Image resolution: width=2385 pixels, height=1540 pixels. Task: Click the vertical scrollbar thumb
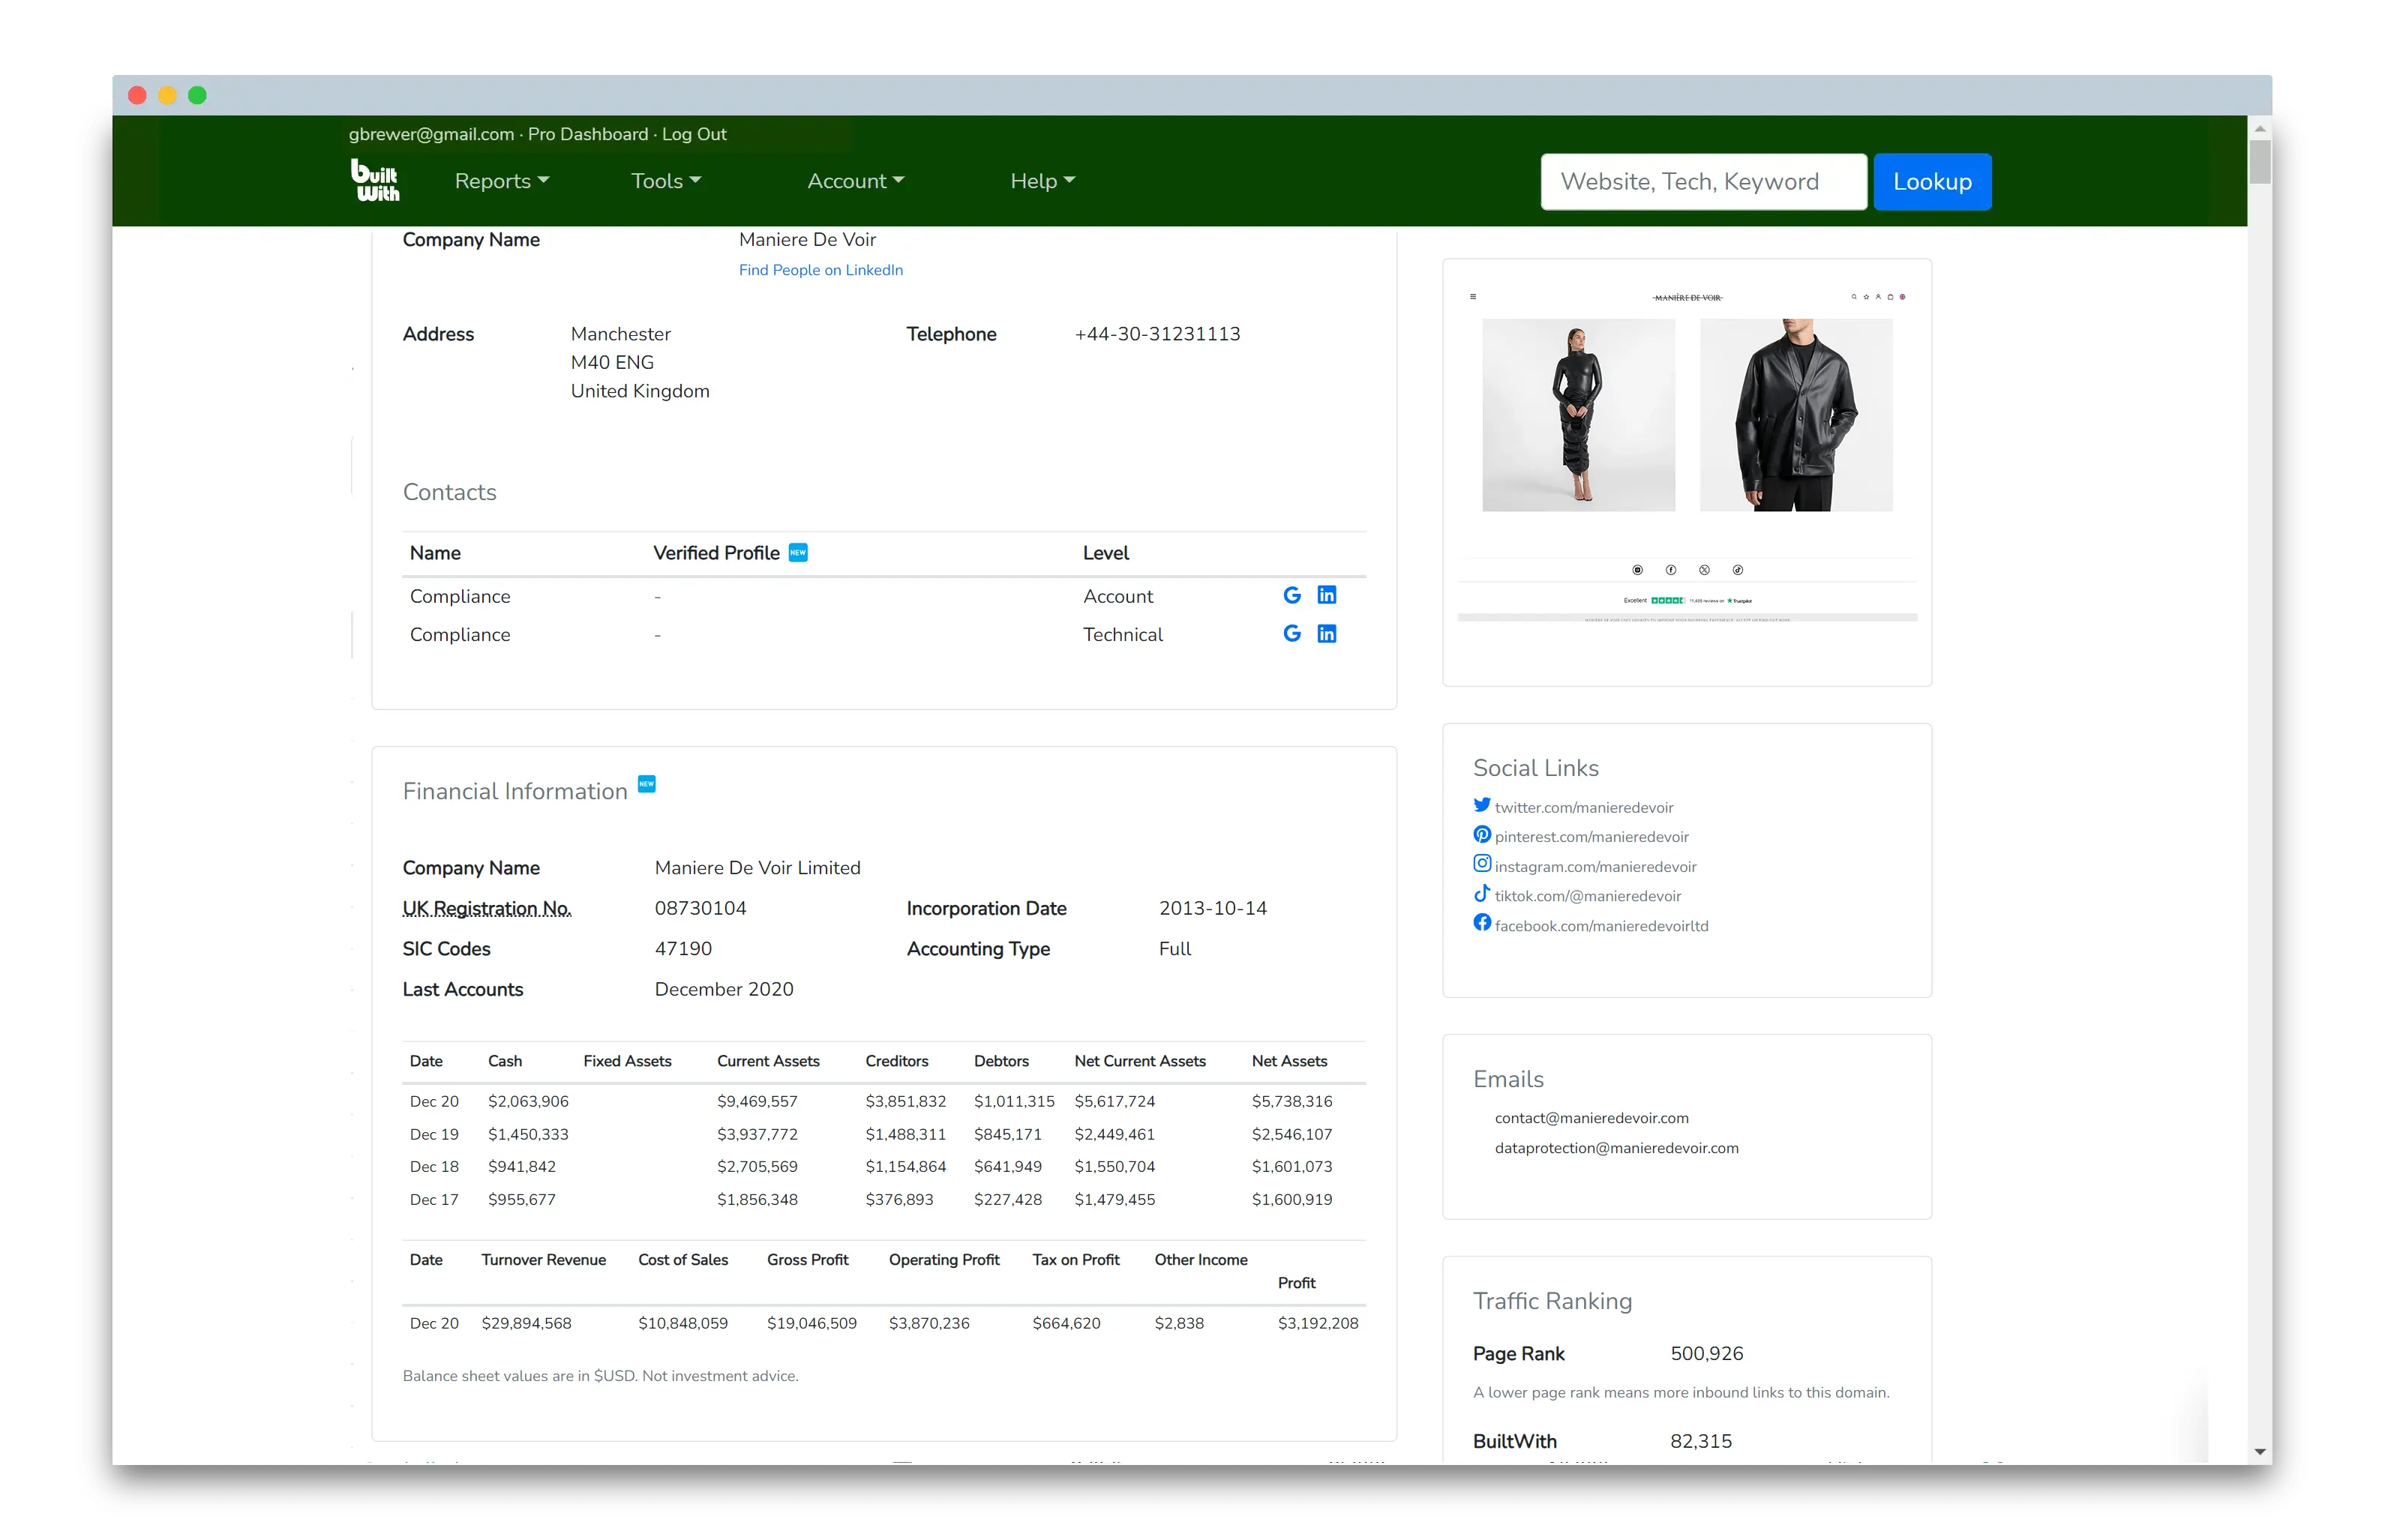point(2260,162)
